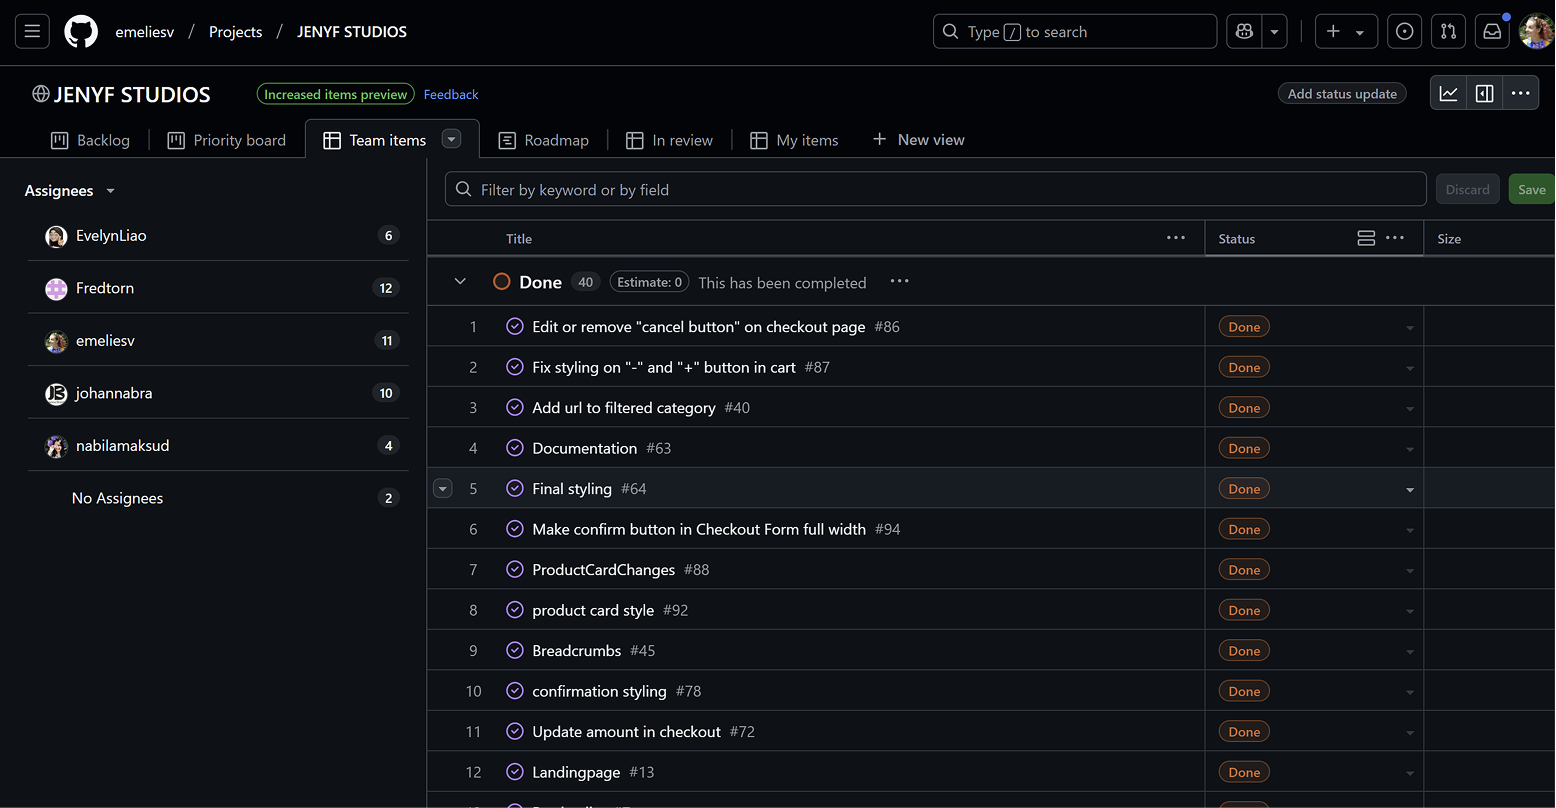
Task: Toggle Status column grouping options
Action: (x=1366, y=238)
